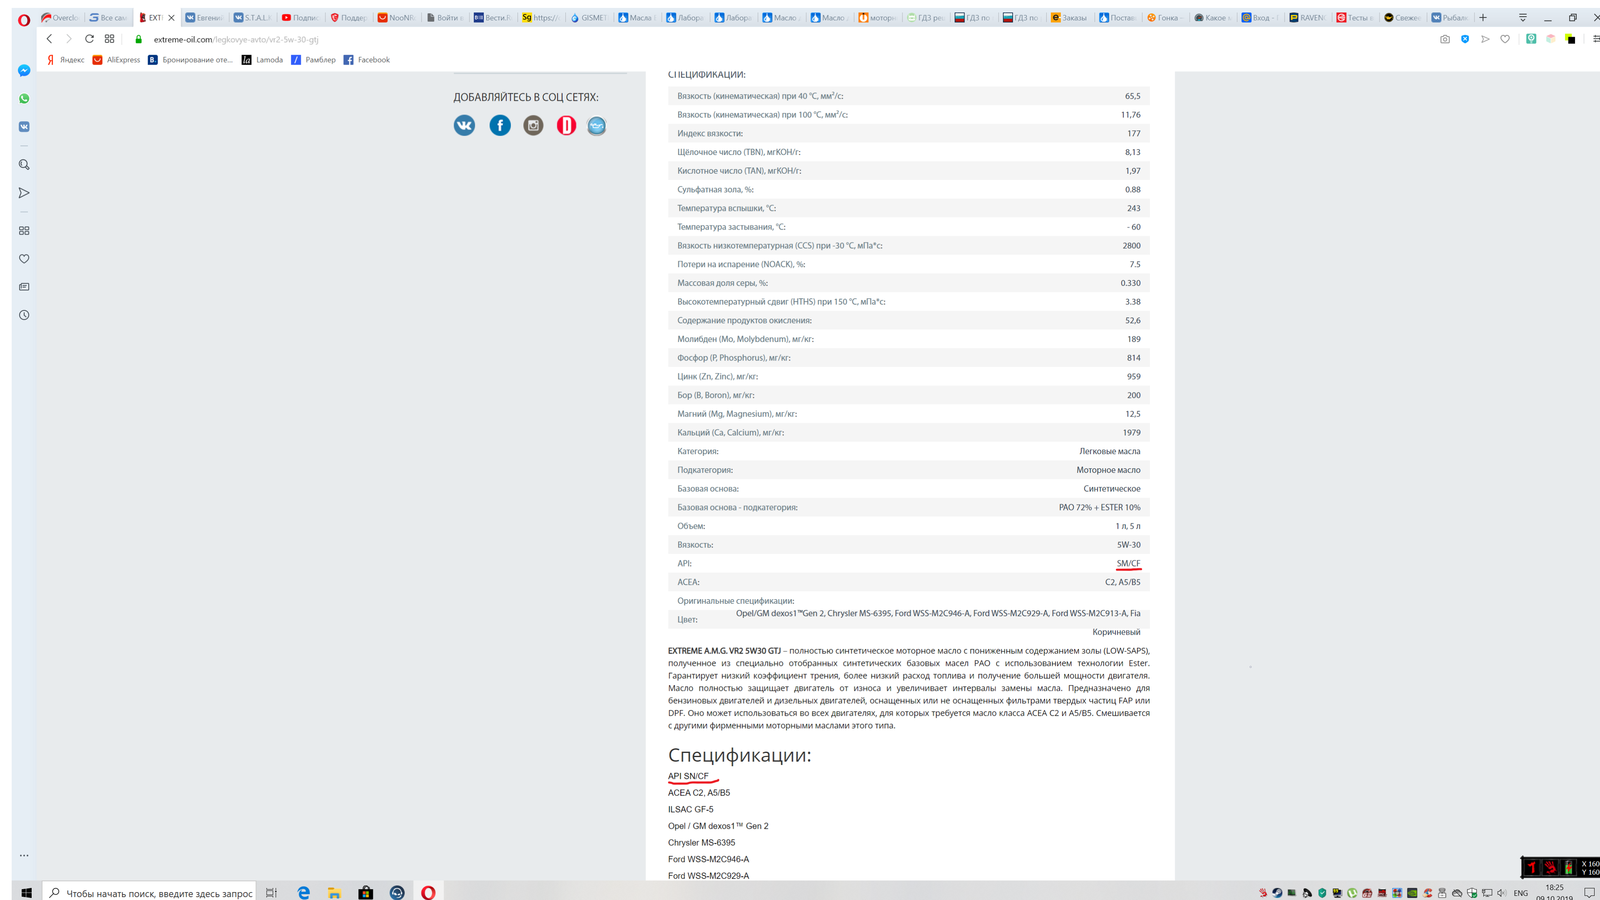This screenshot has width=1600, height=900.
Task: Open the Opera main menu logo
Action: coord(24,19)
